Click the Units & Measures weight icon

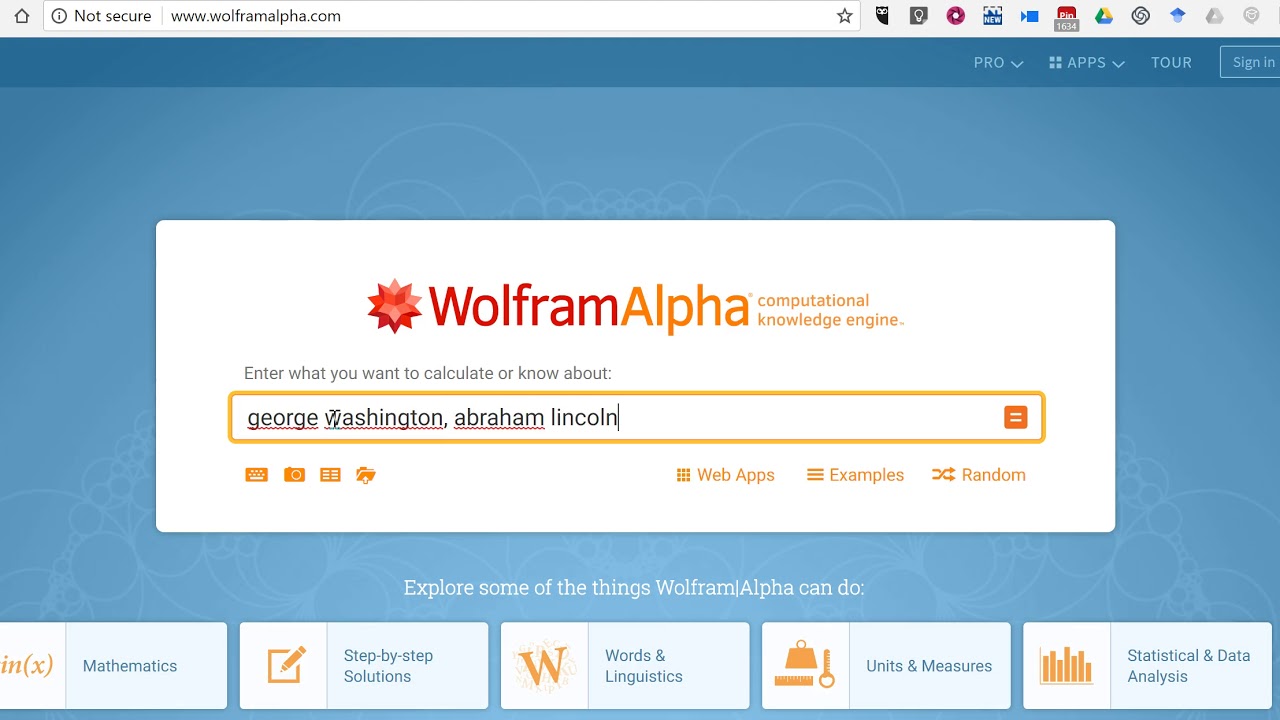click(805, 666)
